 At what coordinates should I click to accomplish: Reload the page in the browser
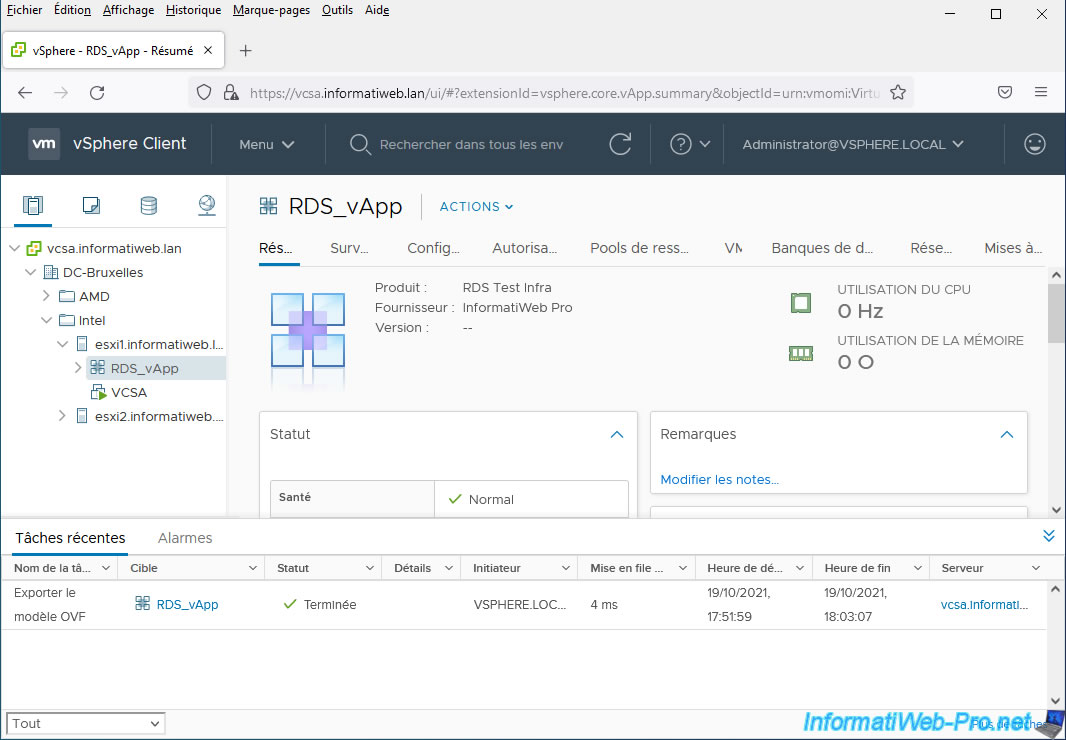click(97, 92)
